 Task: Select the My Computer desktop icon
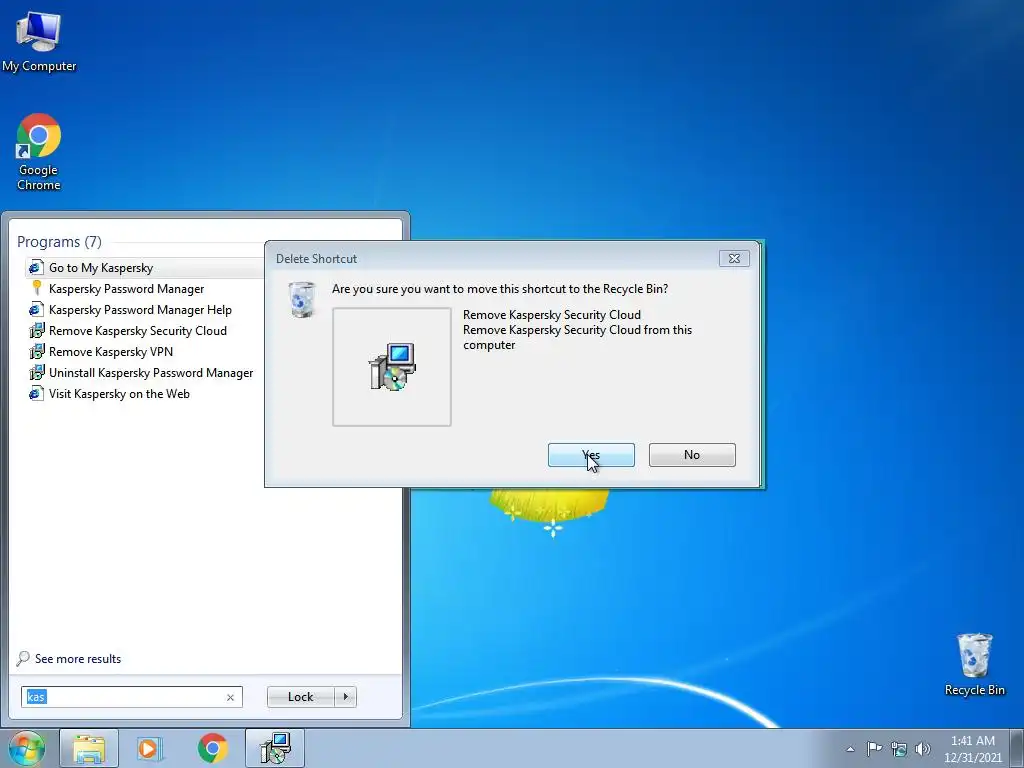39,41
